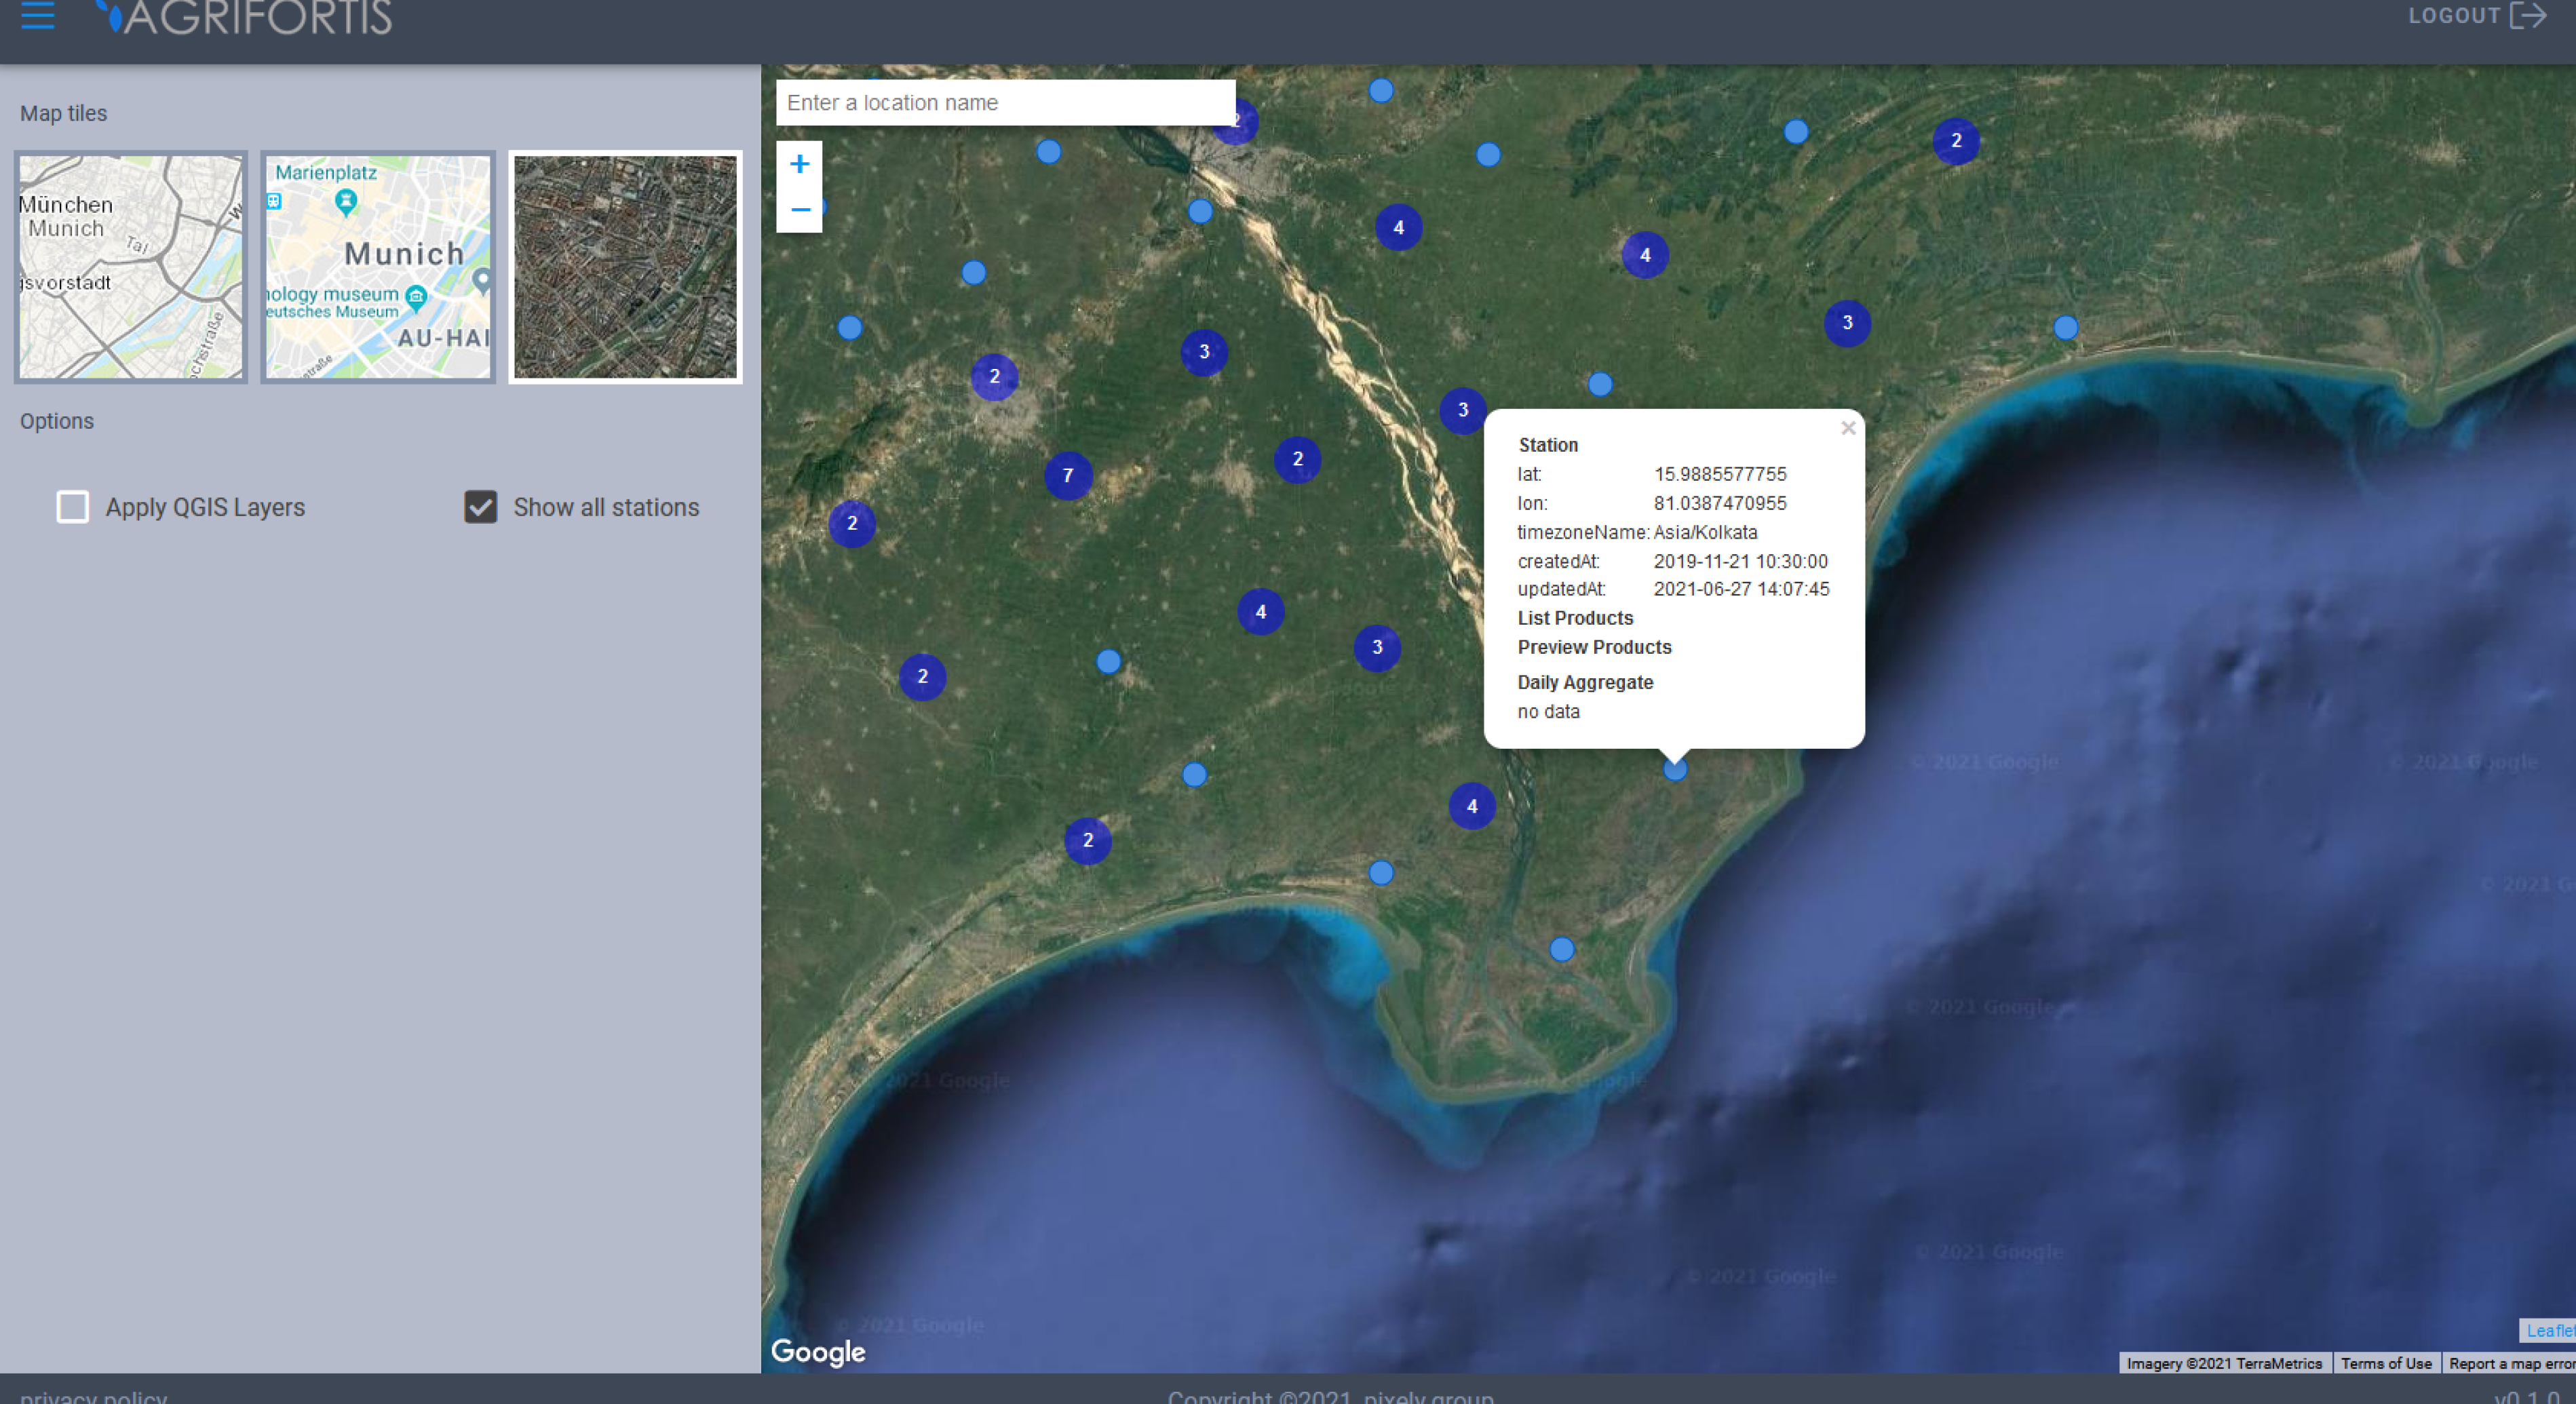Click the logout arrow icon
The height and width of the screenshot is (1404, 2576).
2529,15
